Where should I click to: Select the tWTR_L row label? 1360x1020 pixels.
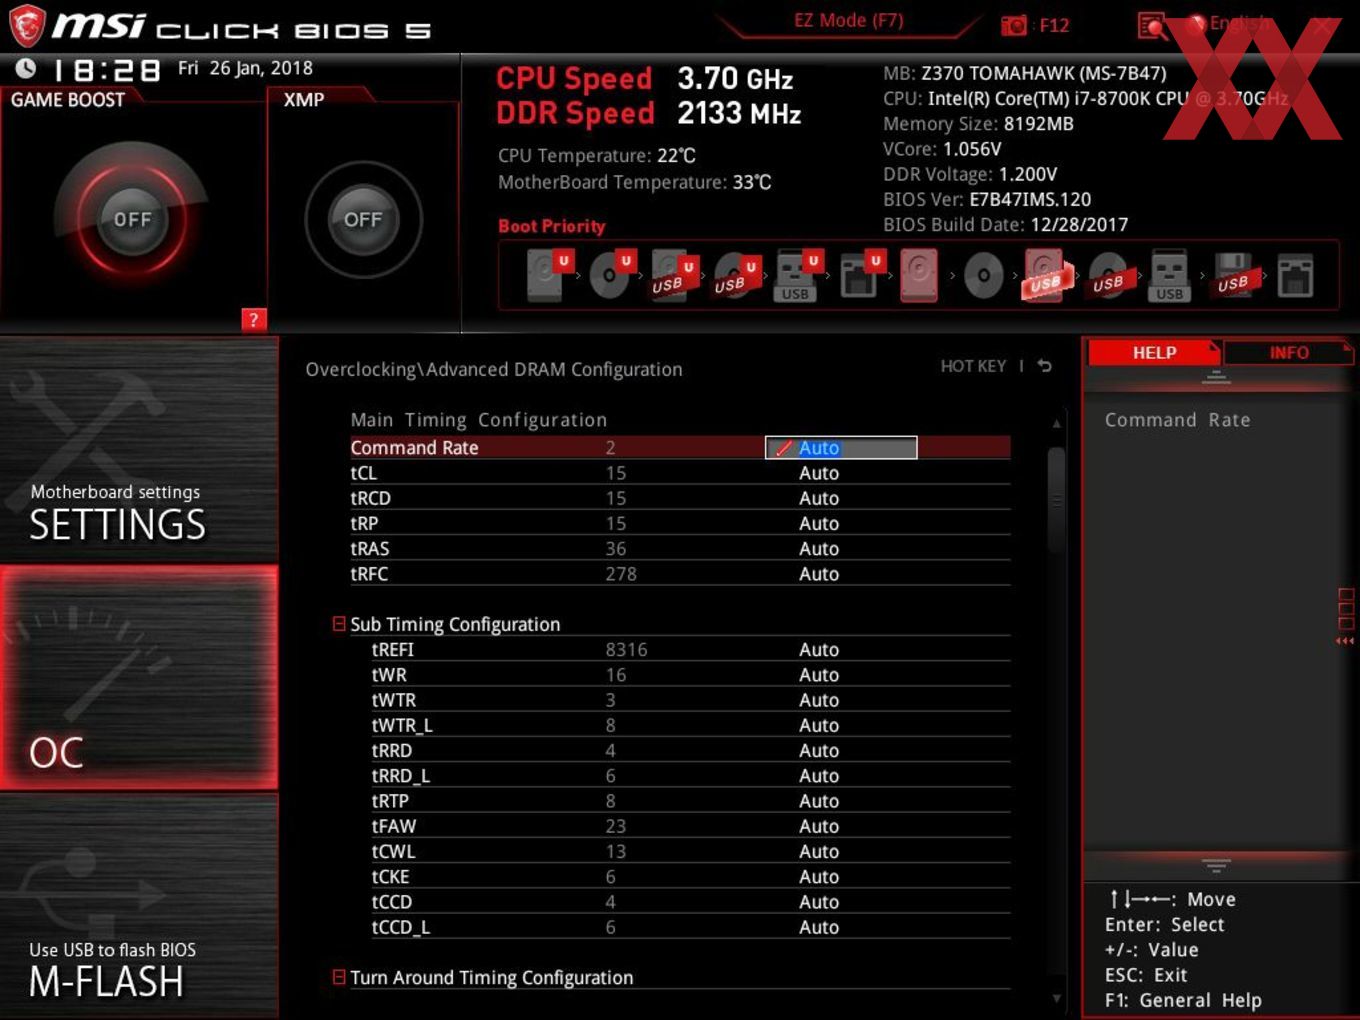pos(402,725)
